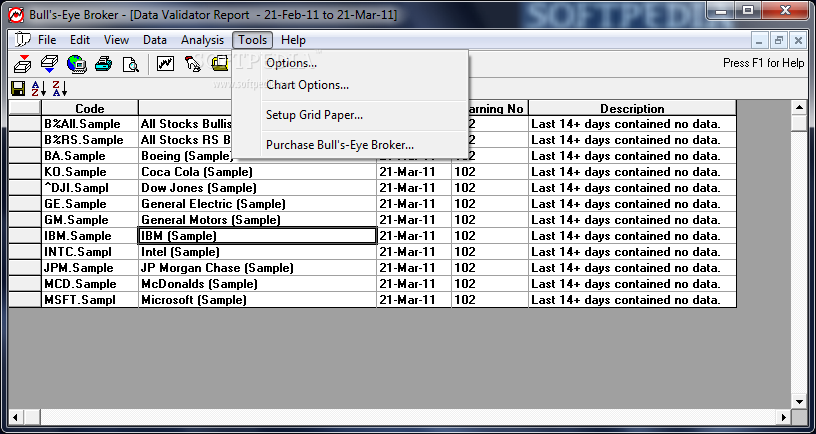This screenshot has width=816, height=434.
Task: Select the KO.Sample code cell
Action: point(90,172)
